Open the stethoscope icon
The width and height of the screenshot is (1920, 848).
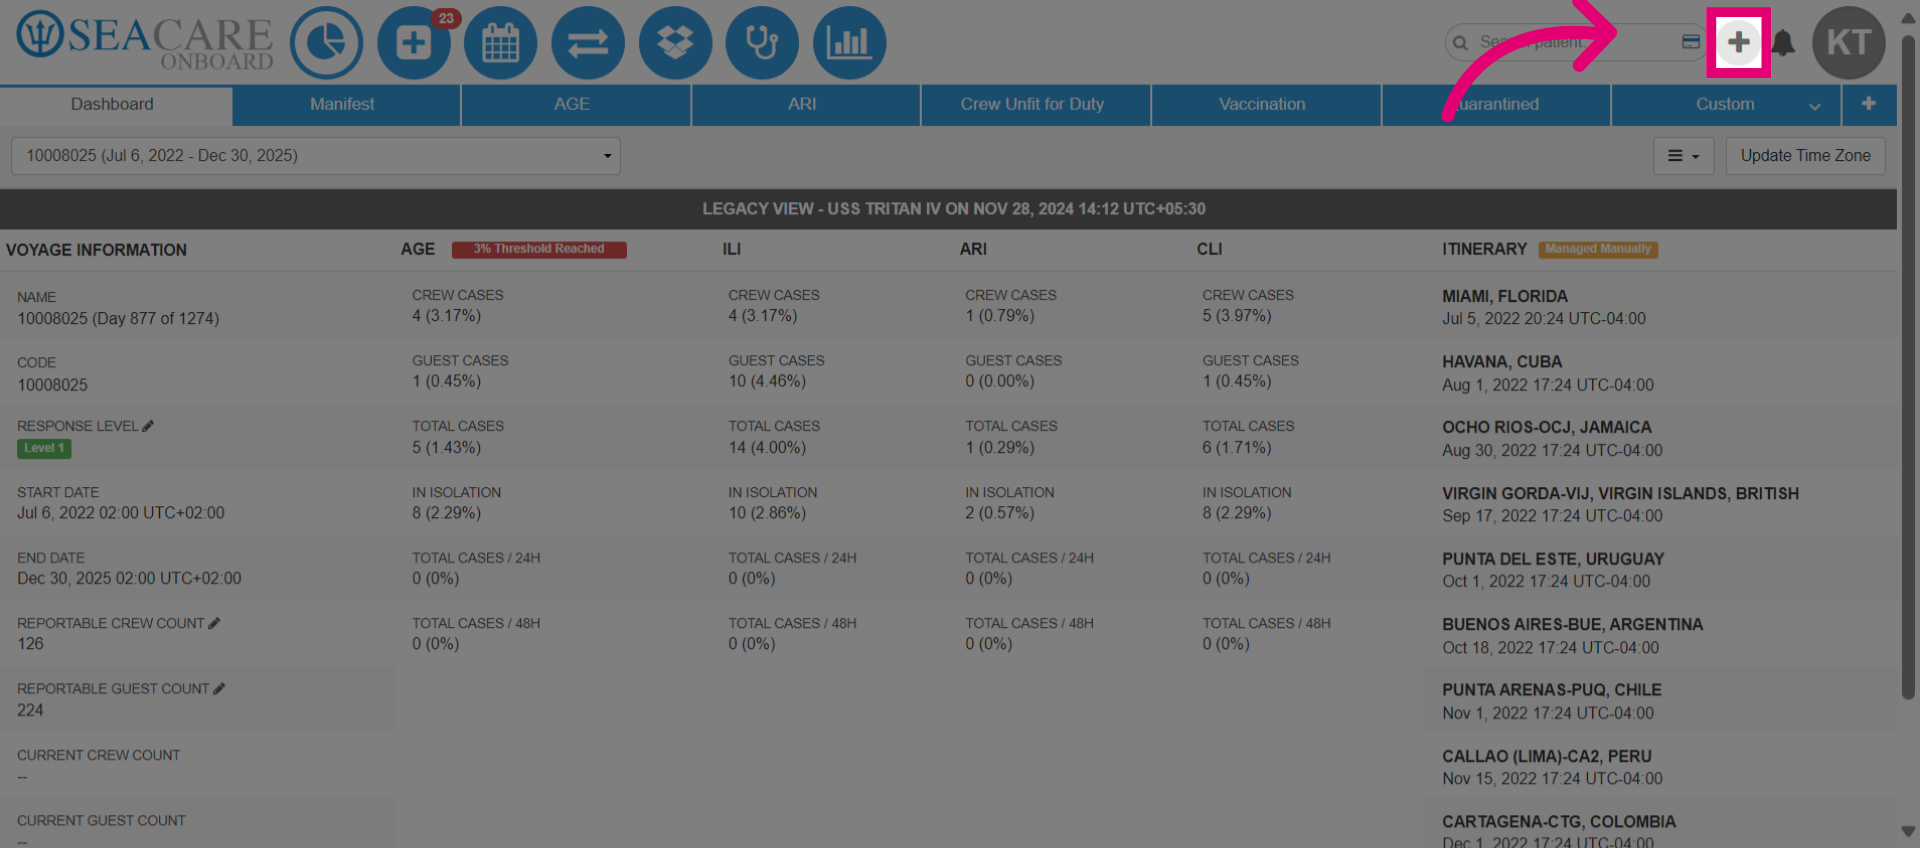click(762, 43)
